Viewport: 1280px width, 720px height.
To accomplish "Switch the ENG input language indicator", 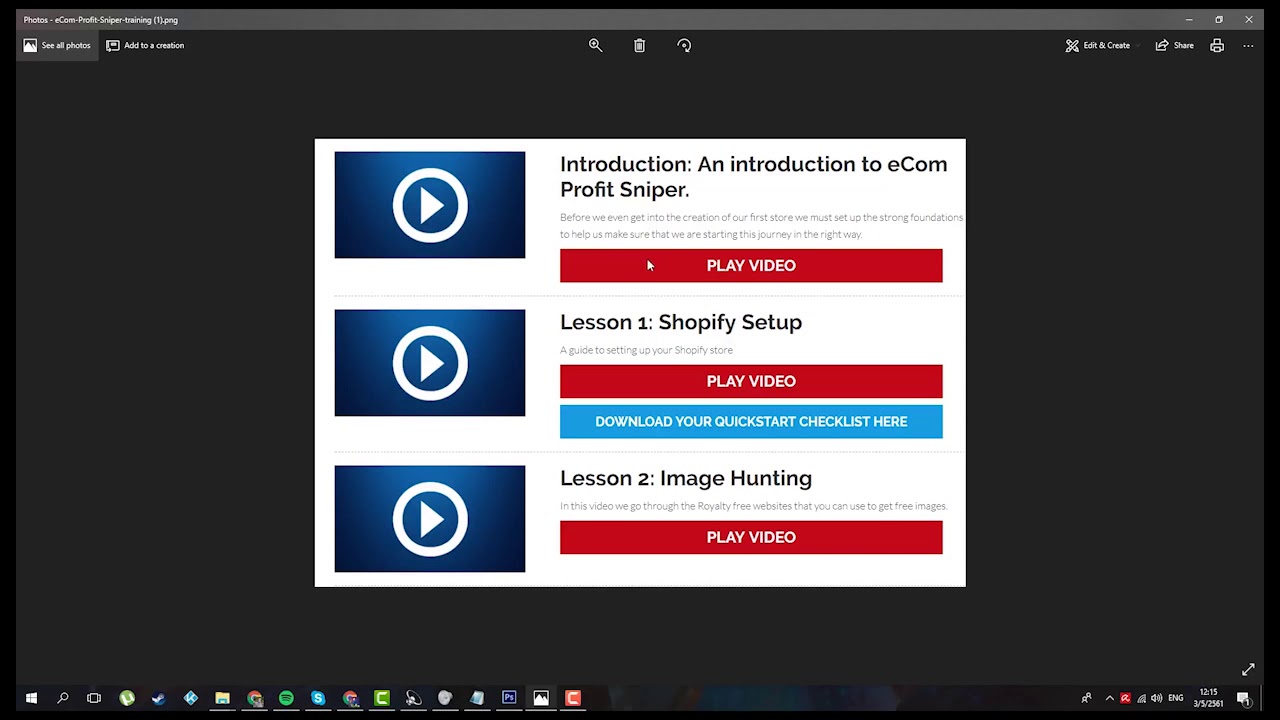I will [x=1176, y=698].
